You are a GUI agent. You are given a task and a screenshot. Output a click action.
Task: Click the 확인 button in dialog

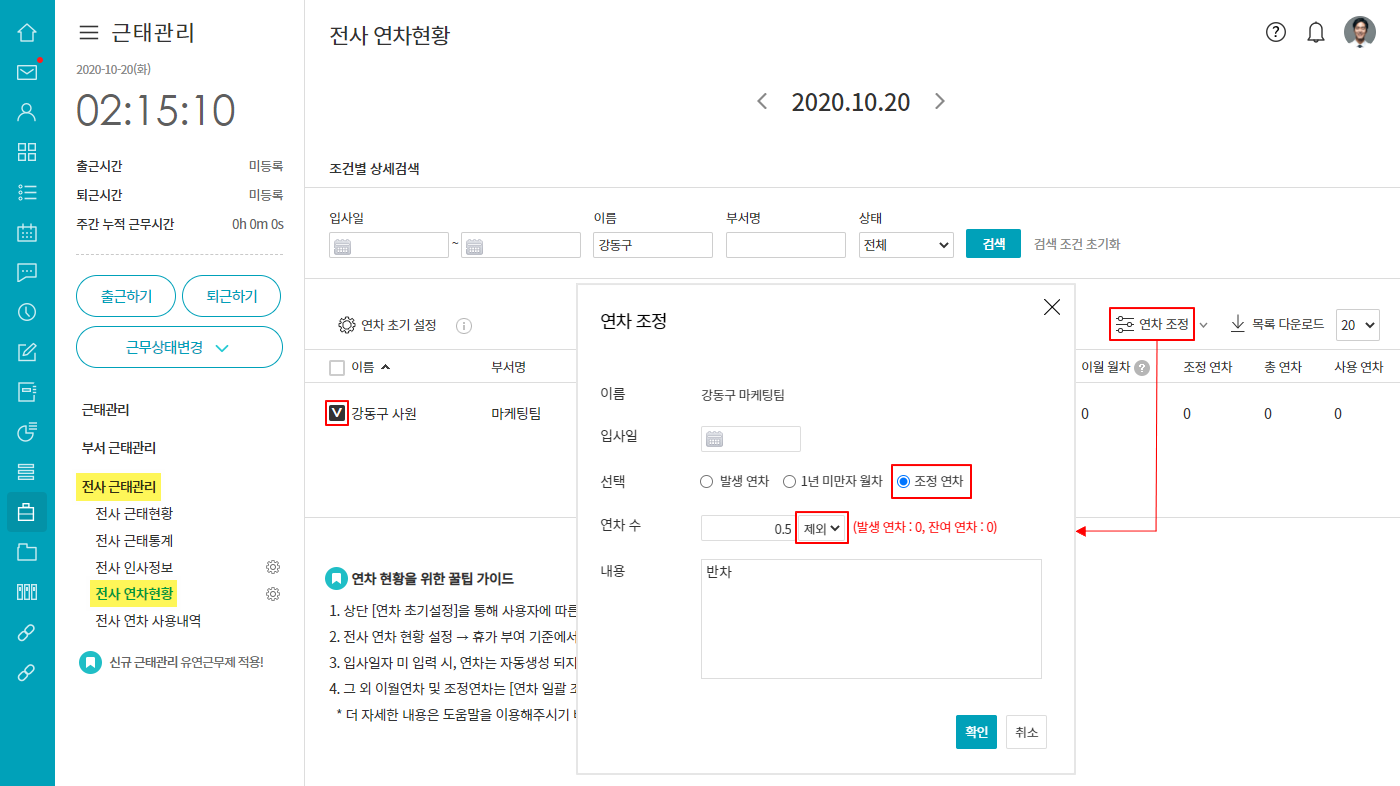tap(976, 732)
